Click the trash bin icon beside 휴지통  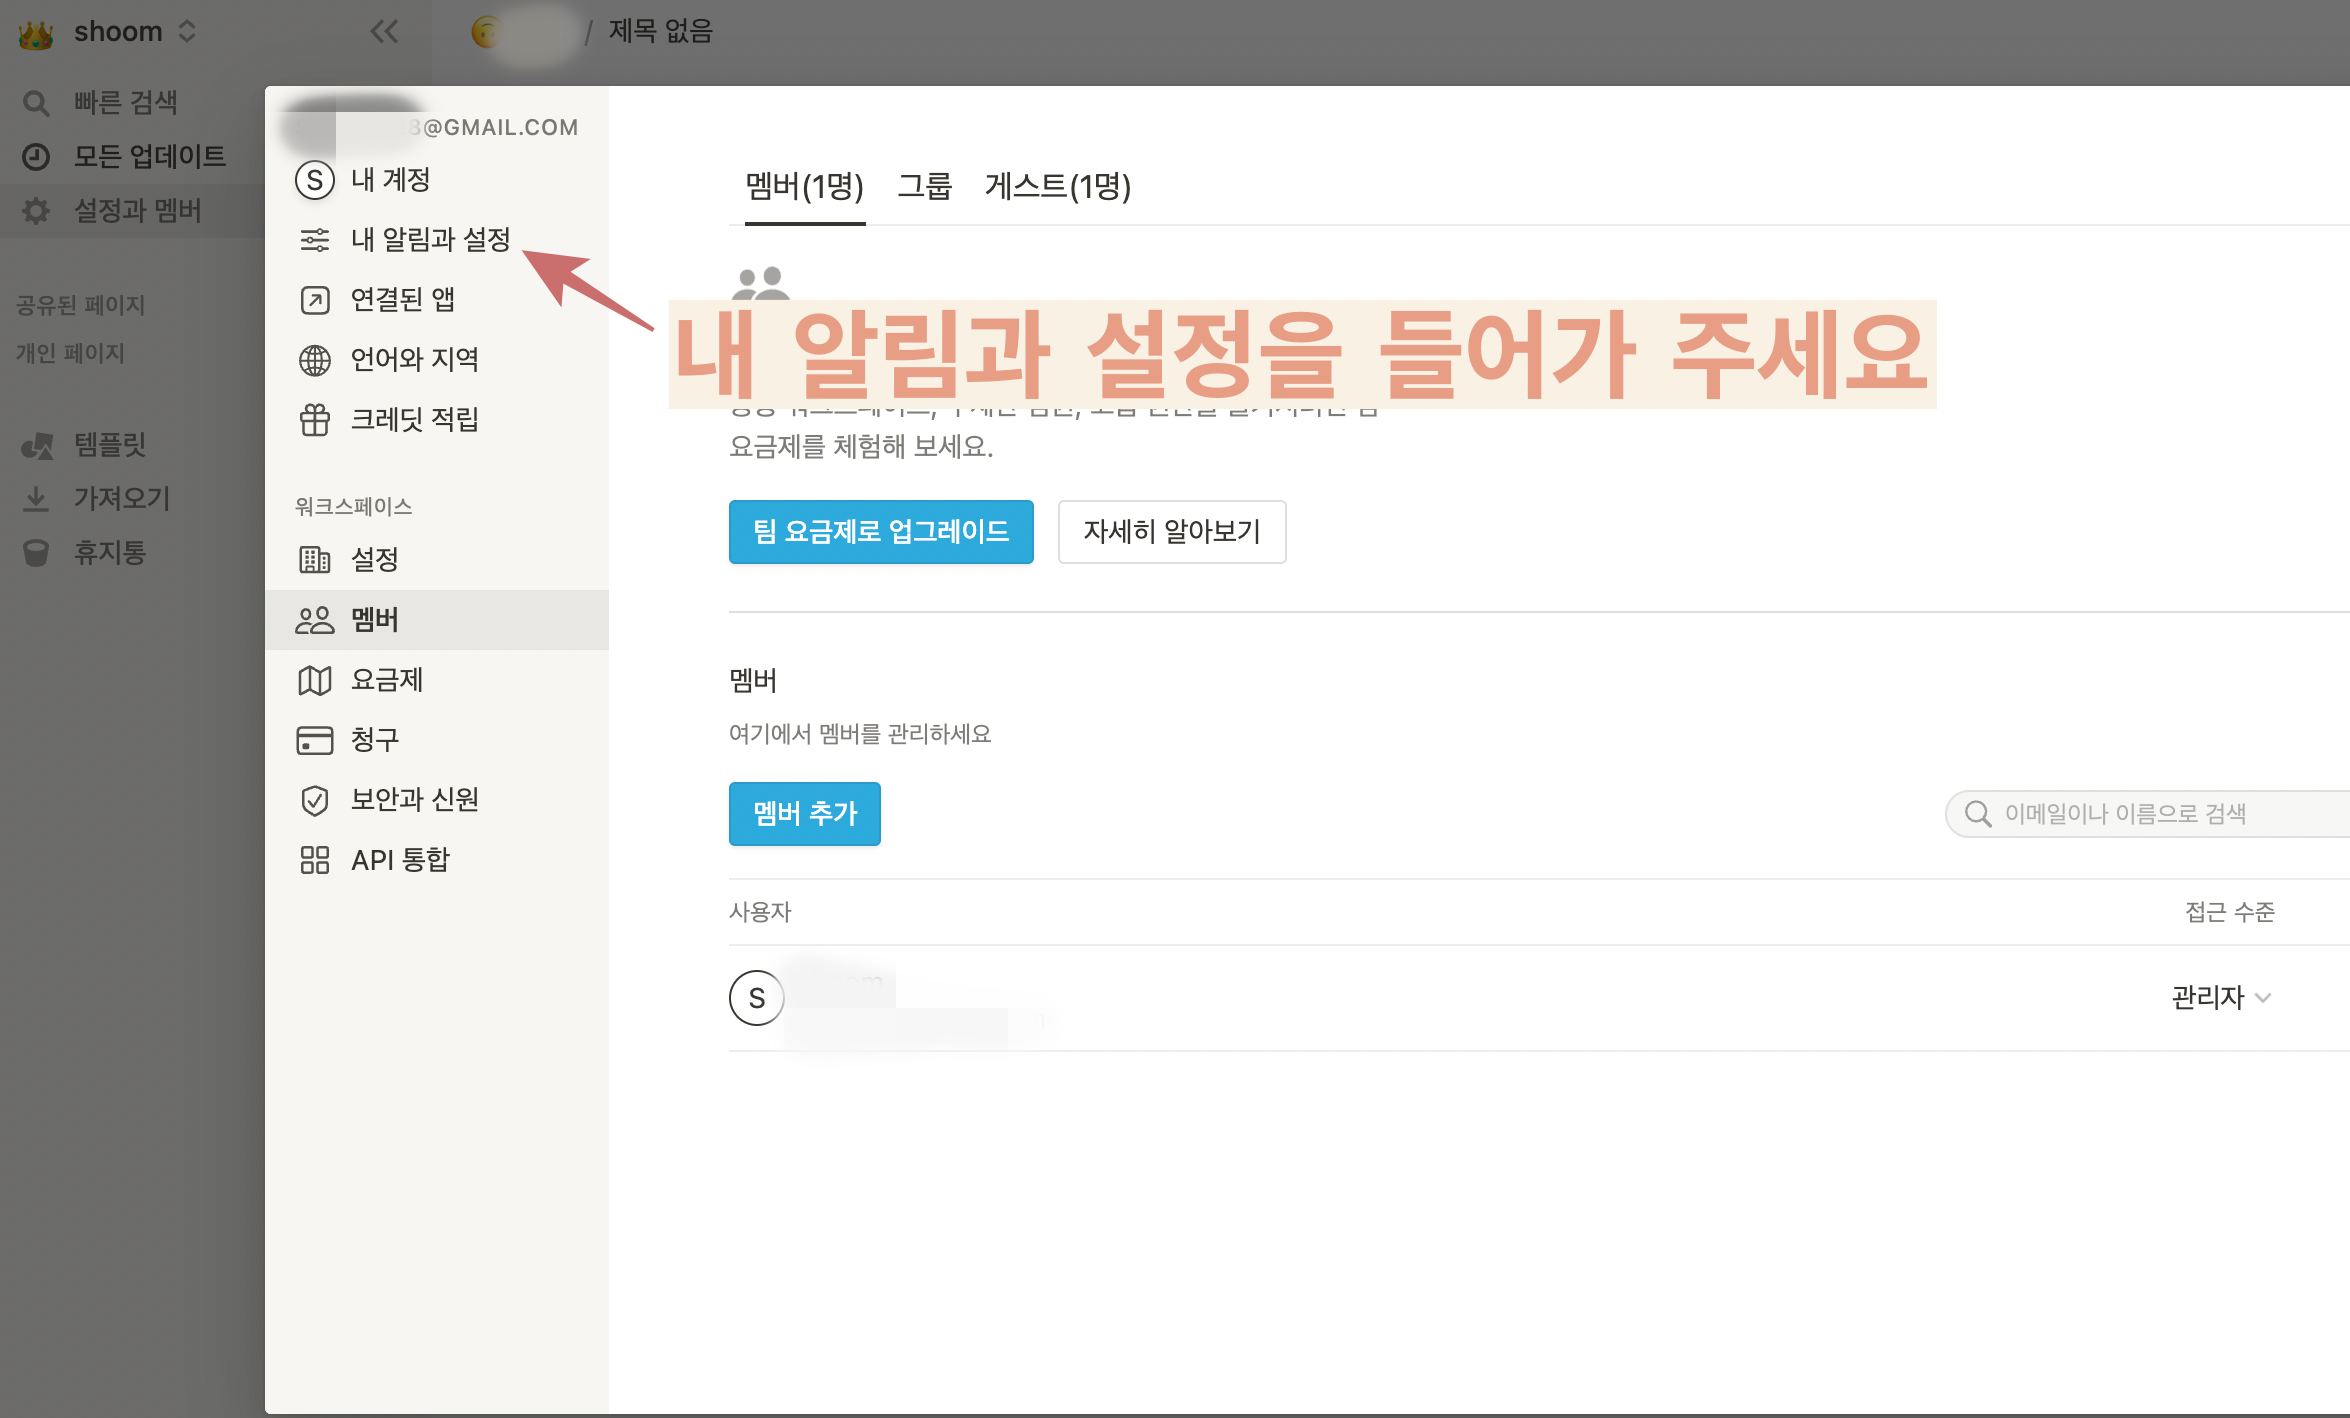pyautogui.click(x=36, y=553)
